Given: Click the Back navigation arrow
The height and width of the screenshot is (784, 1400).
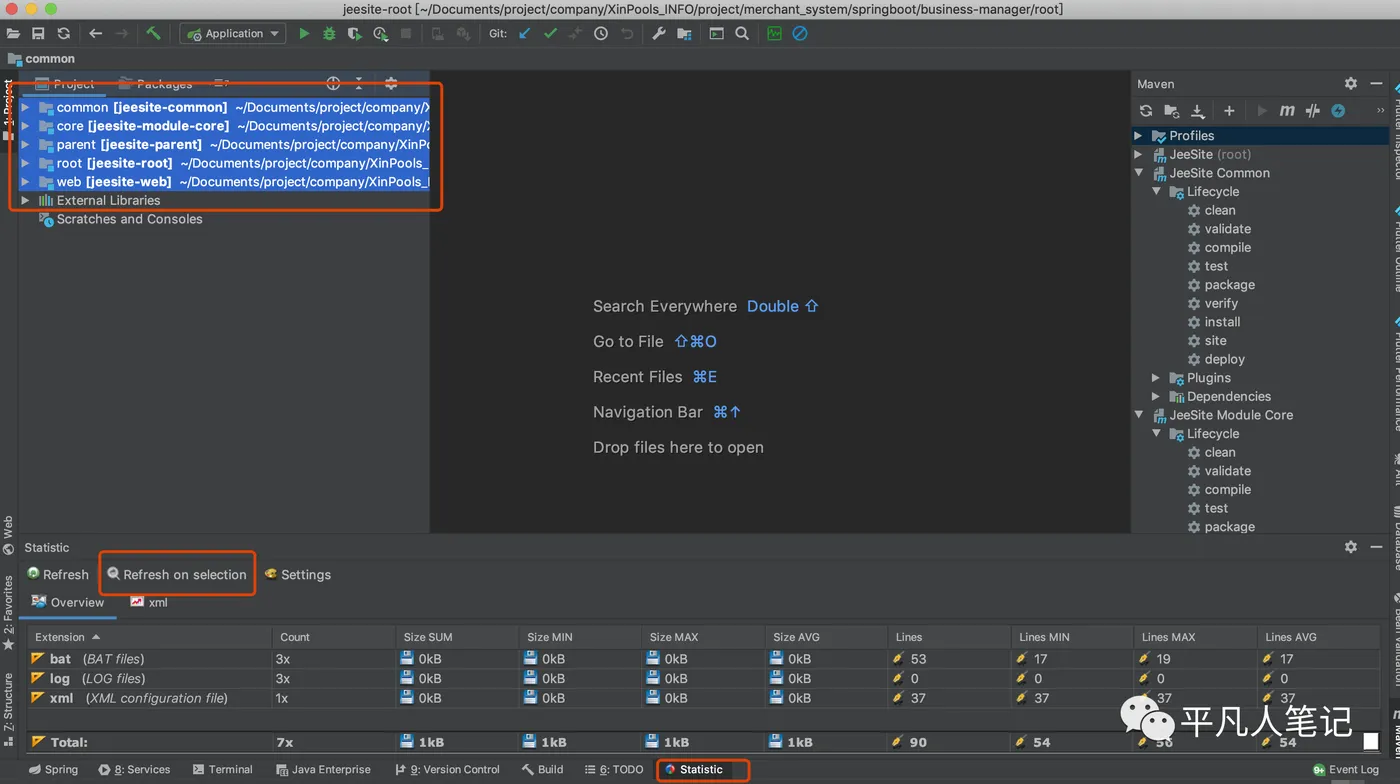Looking at the screenshot, I should tap(96, 34).
